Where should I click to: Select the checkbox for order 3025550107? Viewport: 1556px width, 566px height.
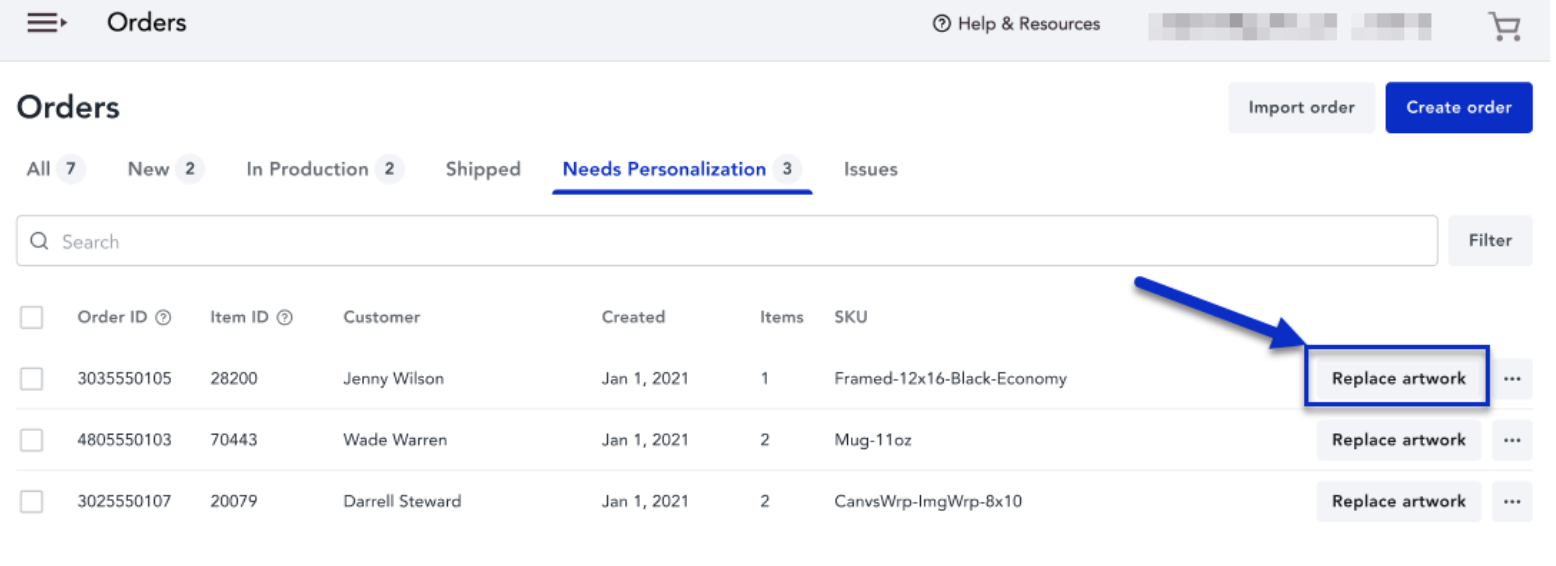click(x=32, y=501)
